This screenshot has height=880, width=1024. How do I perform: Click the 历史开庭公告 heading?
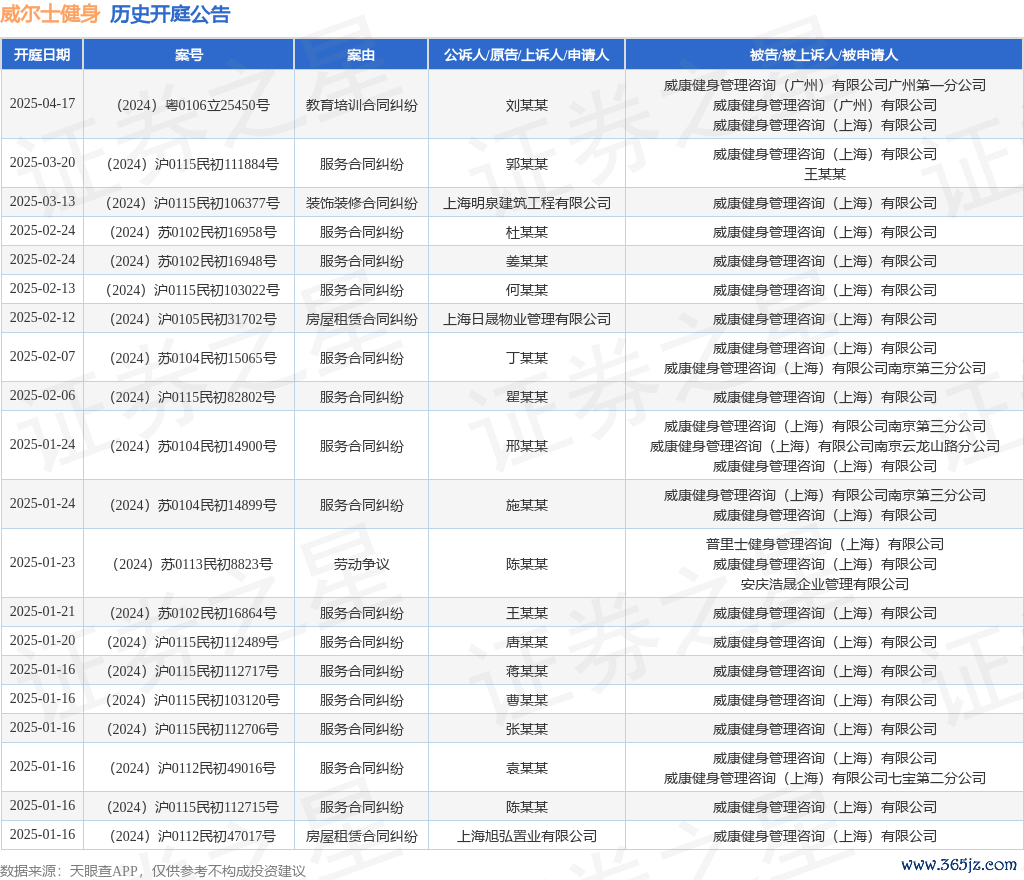[170, 14]
